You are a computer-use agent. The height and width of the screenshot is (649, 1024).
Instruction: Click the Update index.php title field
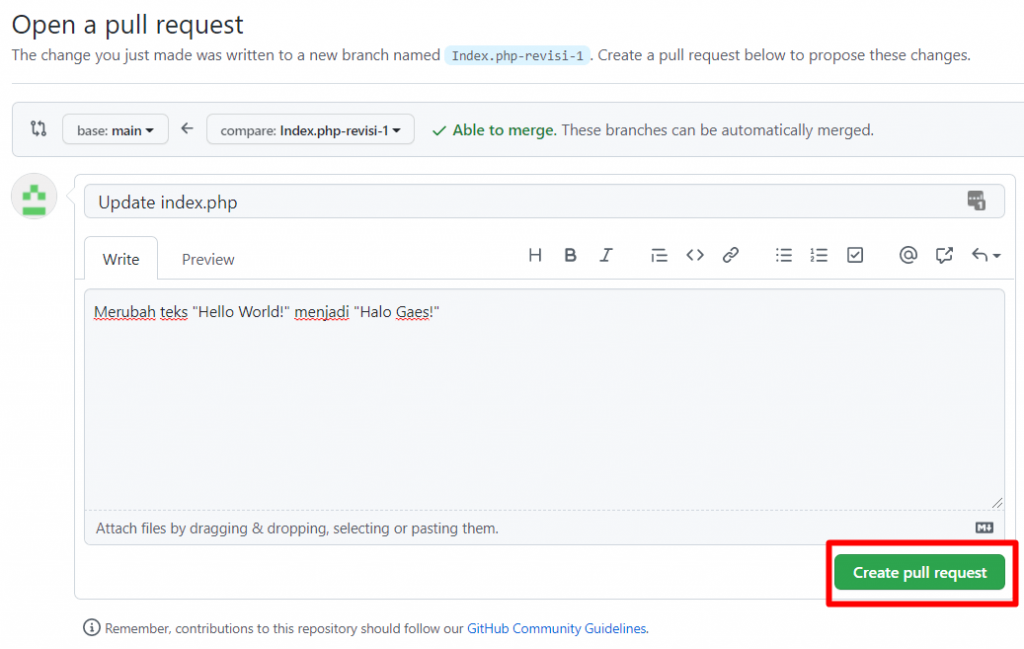pos(544,202)
